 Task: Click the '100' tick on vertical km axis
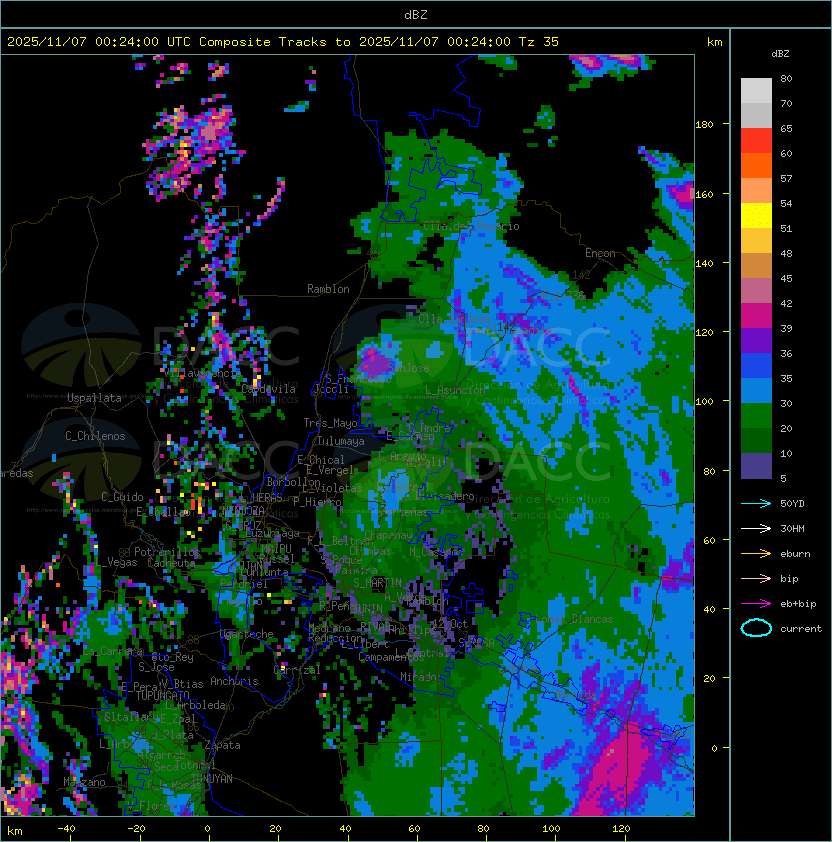point(704,402)
